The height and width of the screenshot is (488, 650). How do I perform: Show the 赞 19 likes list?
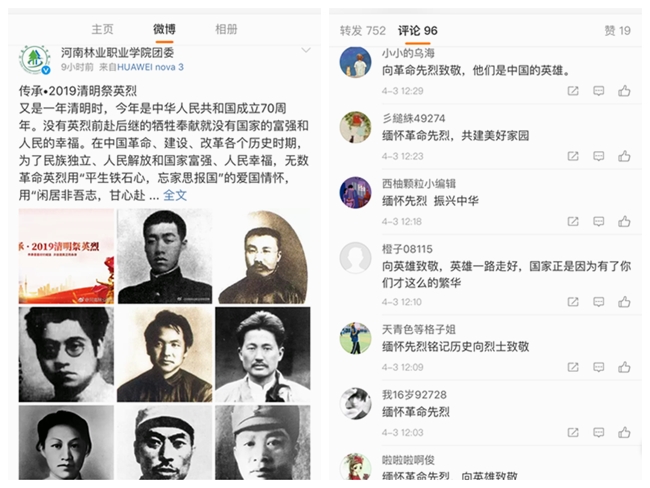click(617, 31)
